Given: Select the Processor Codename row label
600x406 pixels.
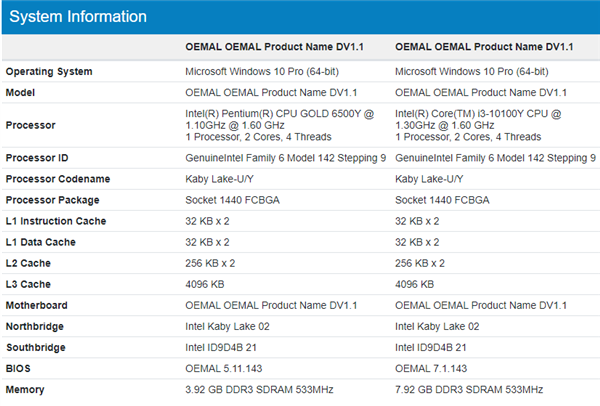Looking at the screenshot, I should [56, 179].
